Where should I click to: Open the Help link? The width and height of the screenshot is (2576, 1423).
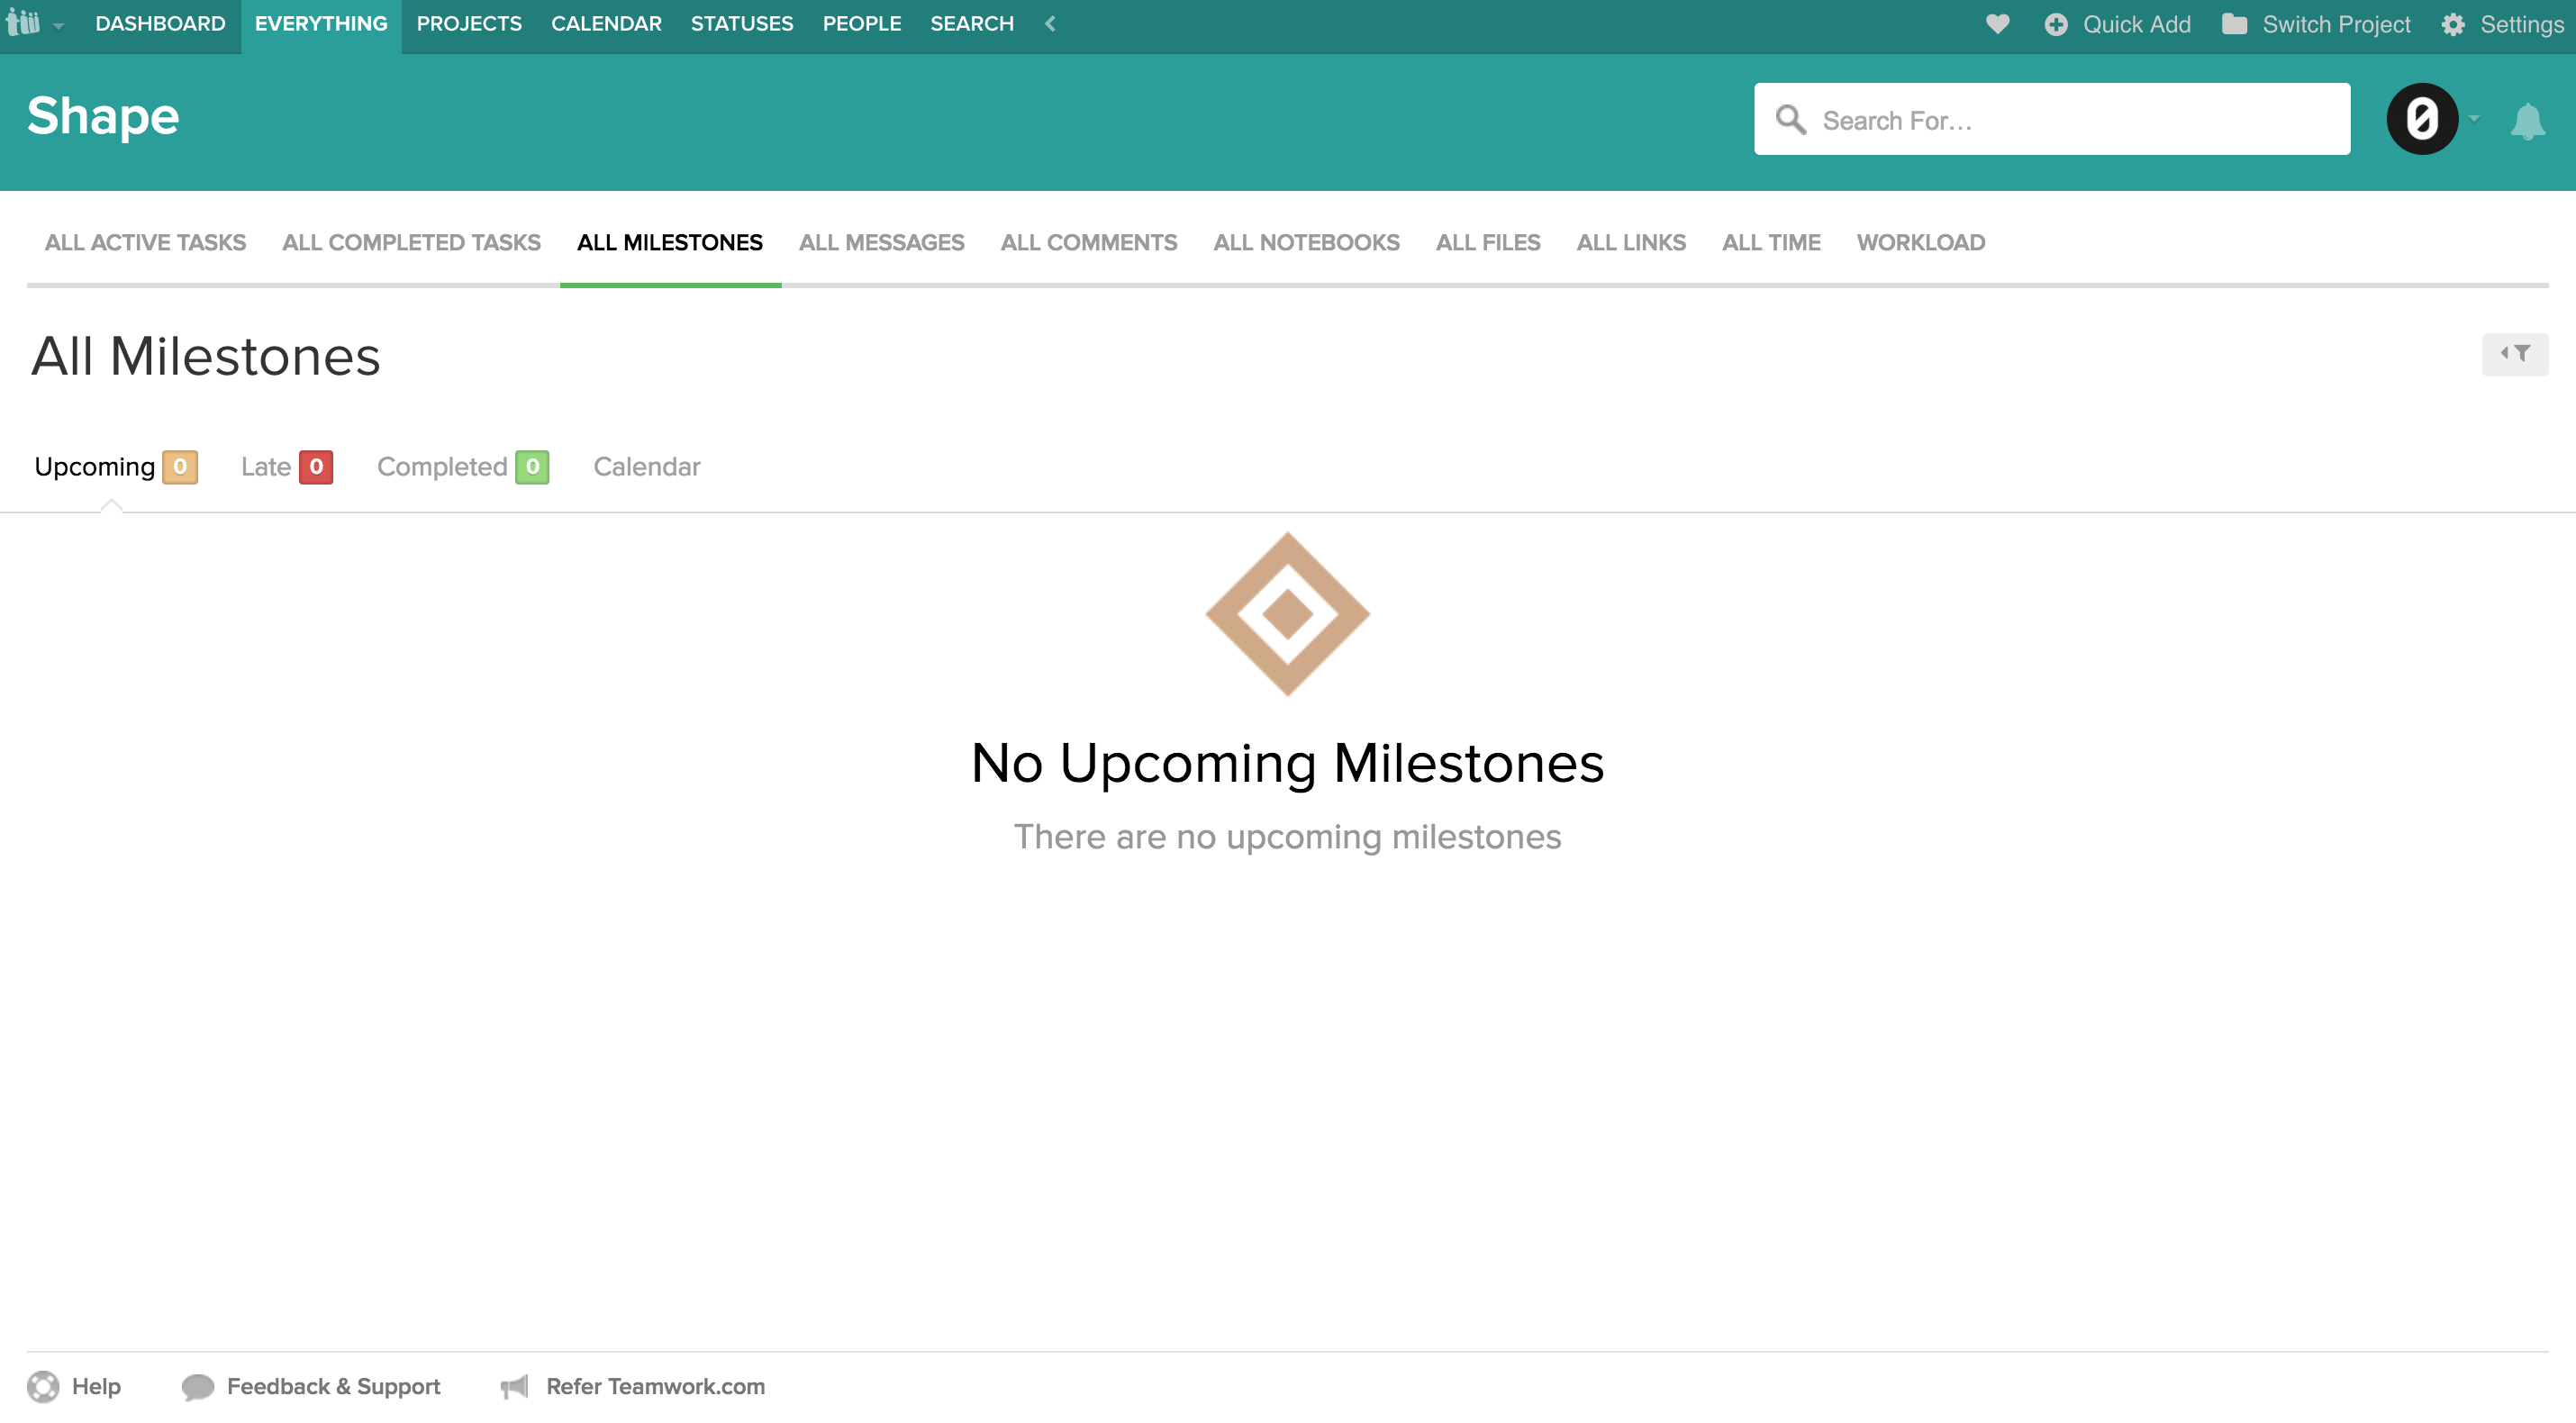tap(96, 1387)
